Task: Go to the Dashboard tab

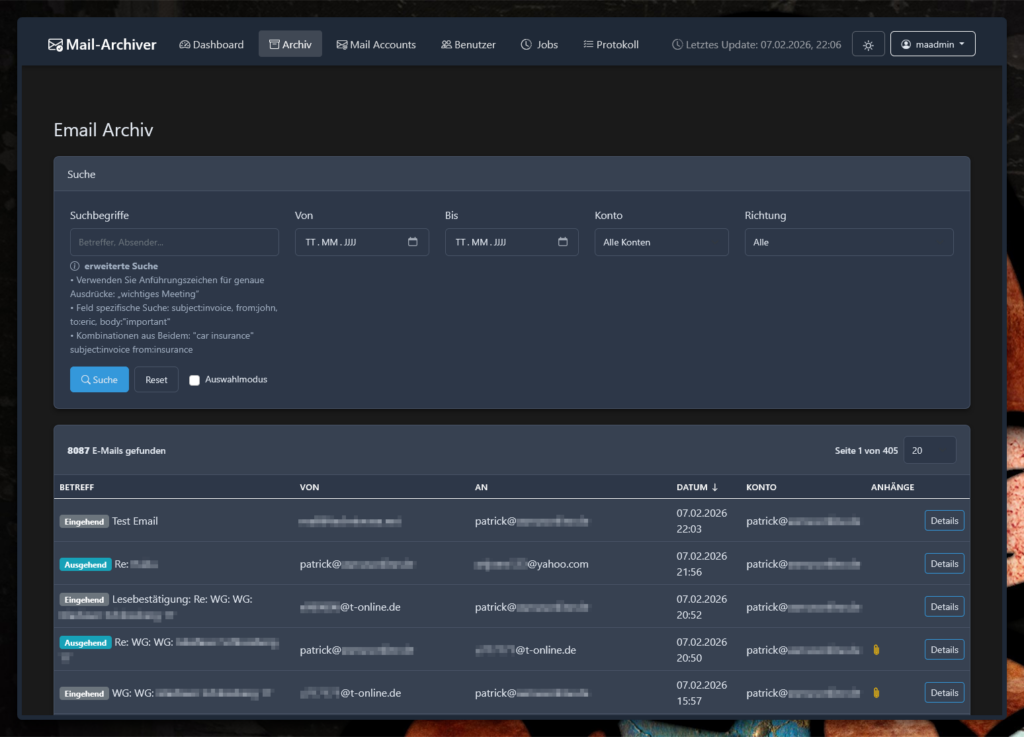Action: tap(211, 45)
